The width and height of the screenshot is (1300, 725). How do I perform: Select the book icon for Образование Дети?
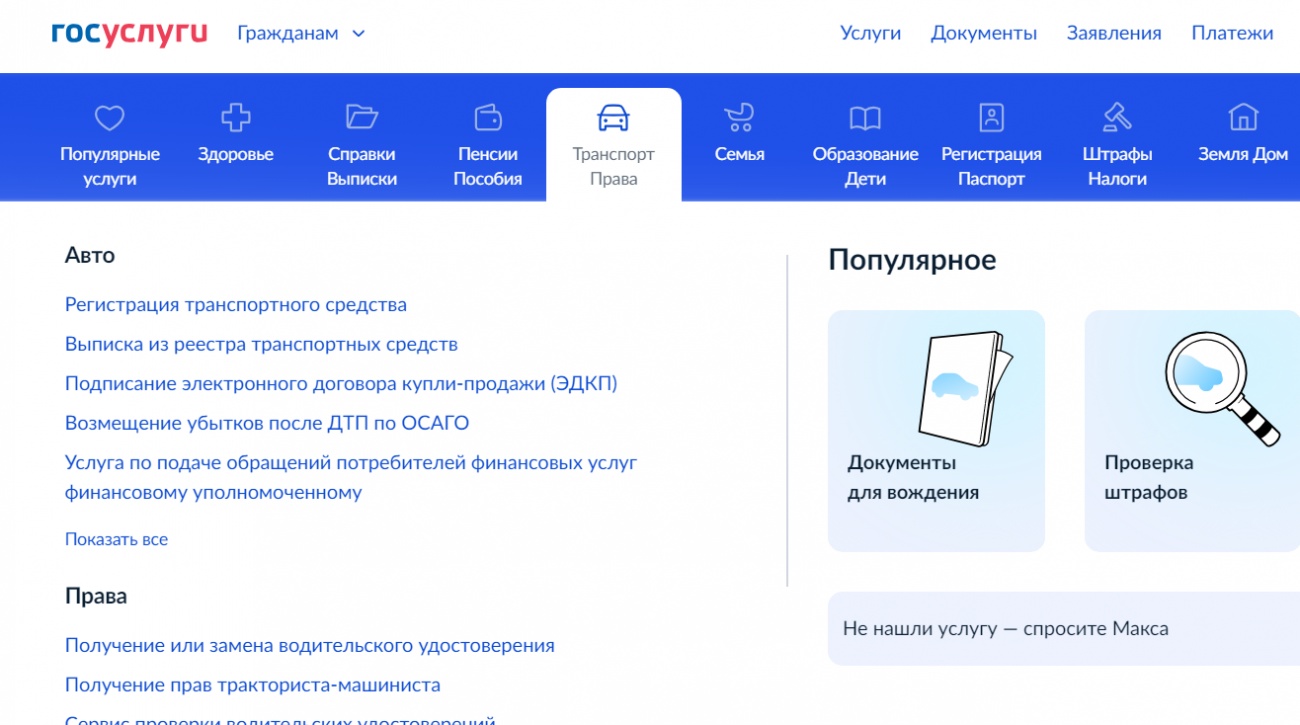pyautogui.click(x=865, y=119)
